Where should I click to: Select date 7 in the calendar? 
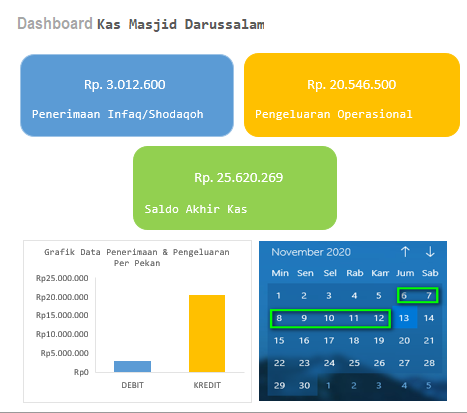(x=429, y=295)
